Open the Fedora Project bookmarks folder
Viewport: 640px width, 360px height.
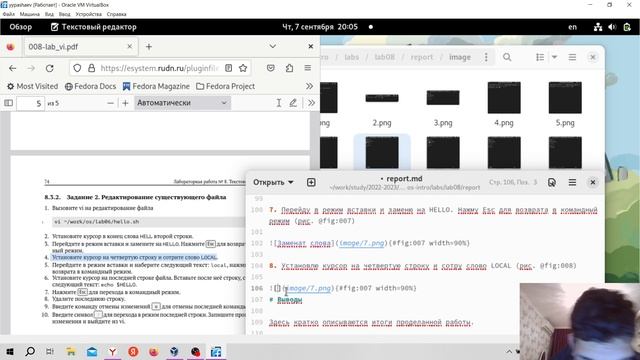225,87
